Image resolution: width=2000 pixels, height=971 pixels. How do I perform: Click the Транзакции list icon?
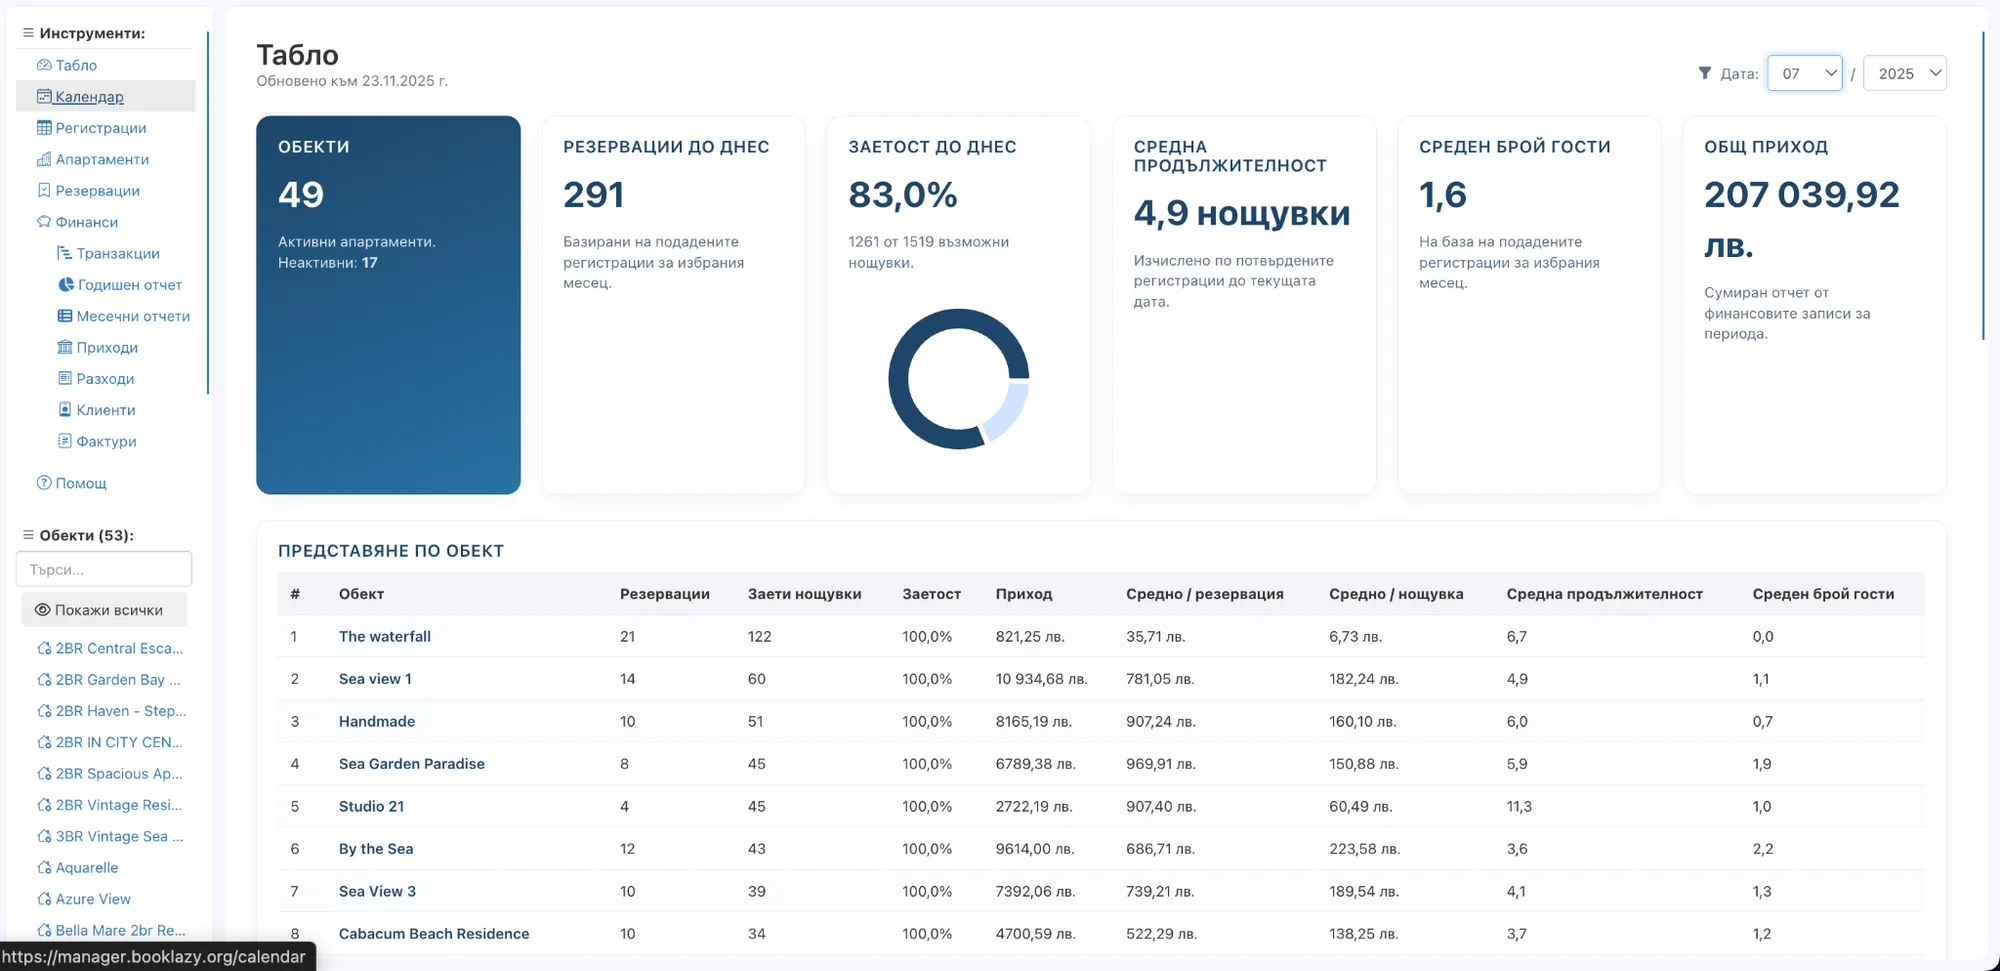[x=65, y=253]
